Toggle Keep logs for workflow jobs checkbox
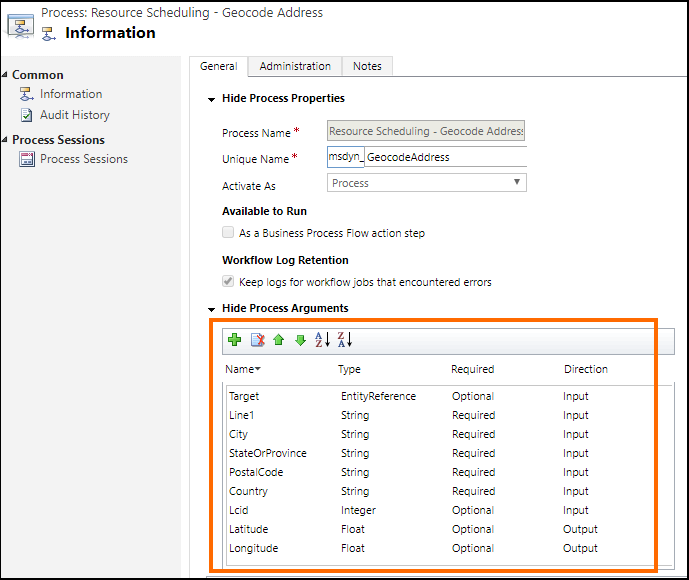 [x=228, y=281]
